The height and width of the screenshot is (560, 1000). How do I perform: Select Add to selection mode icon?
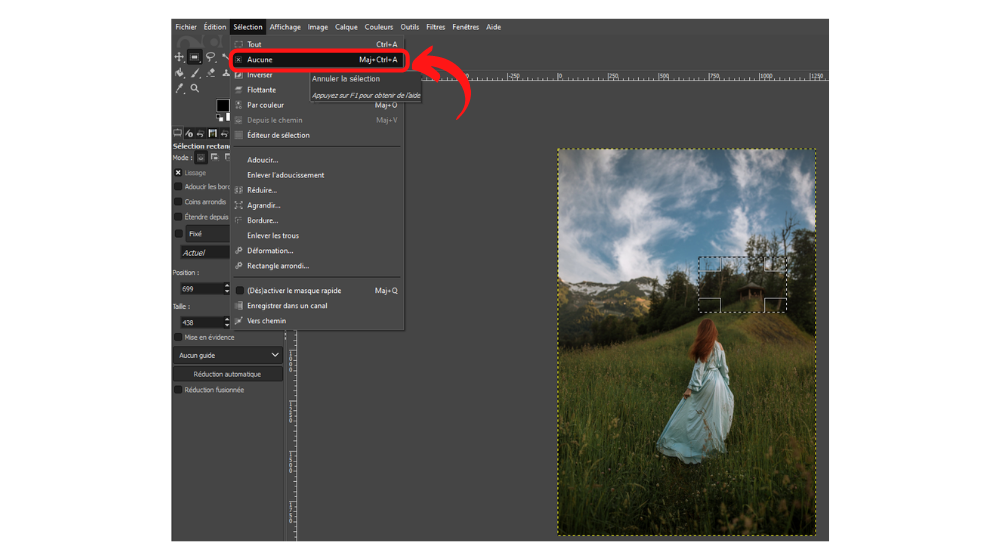coord(215,158)
